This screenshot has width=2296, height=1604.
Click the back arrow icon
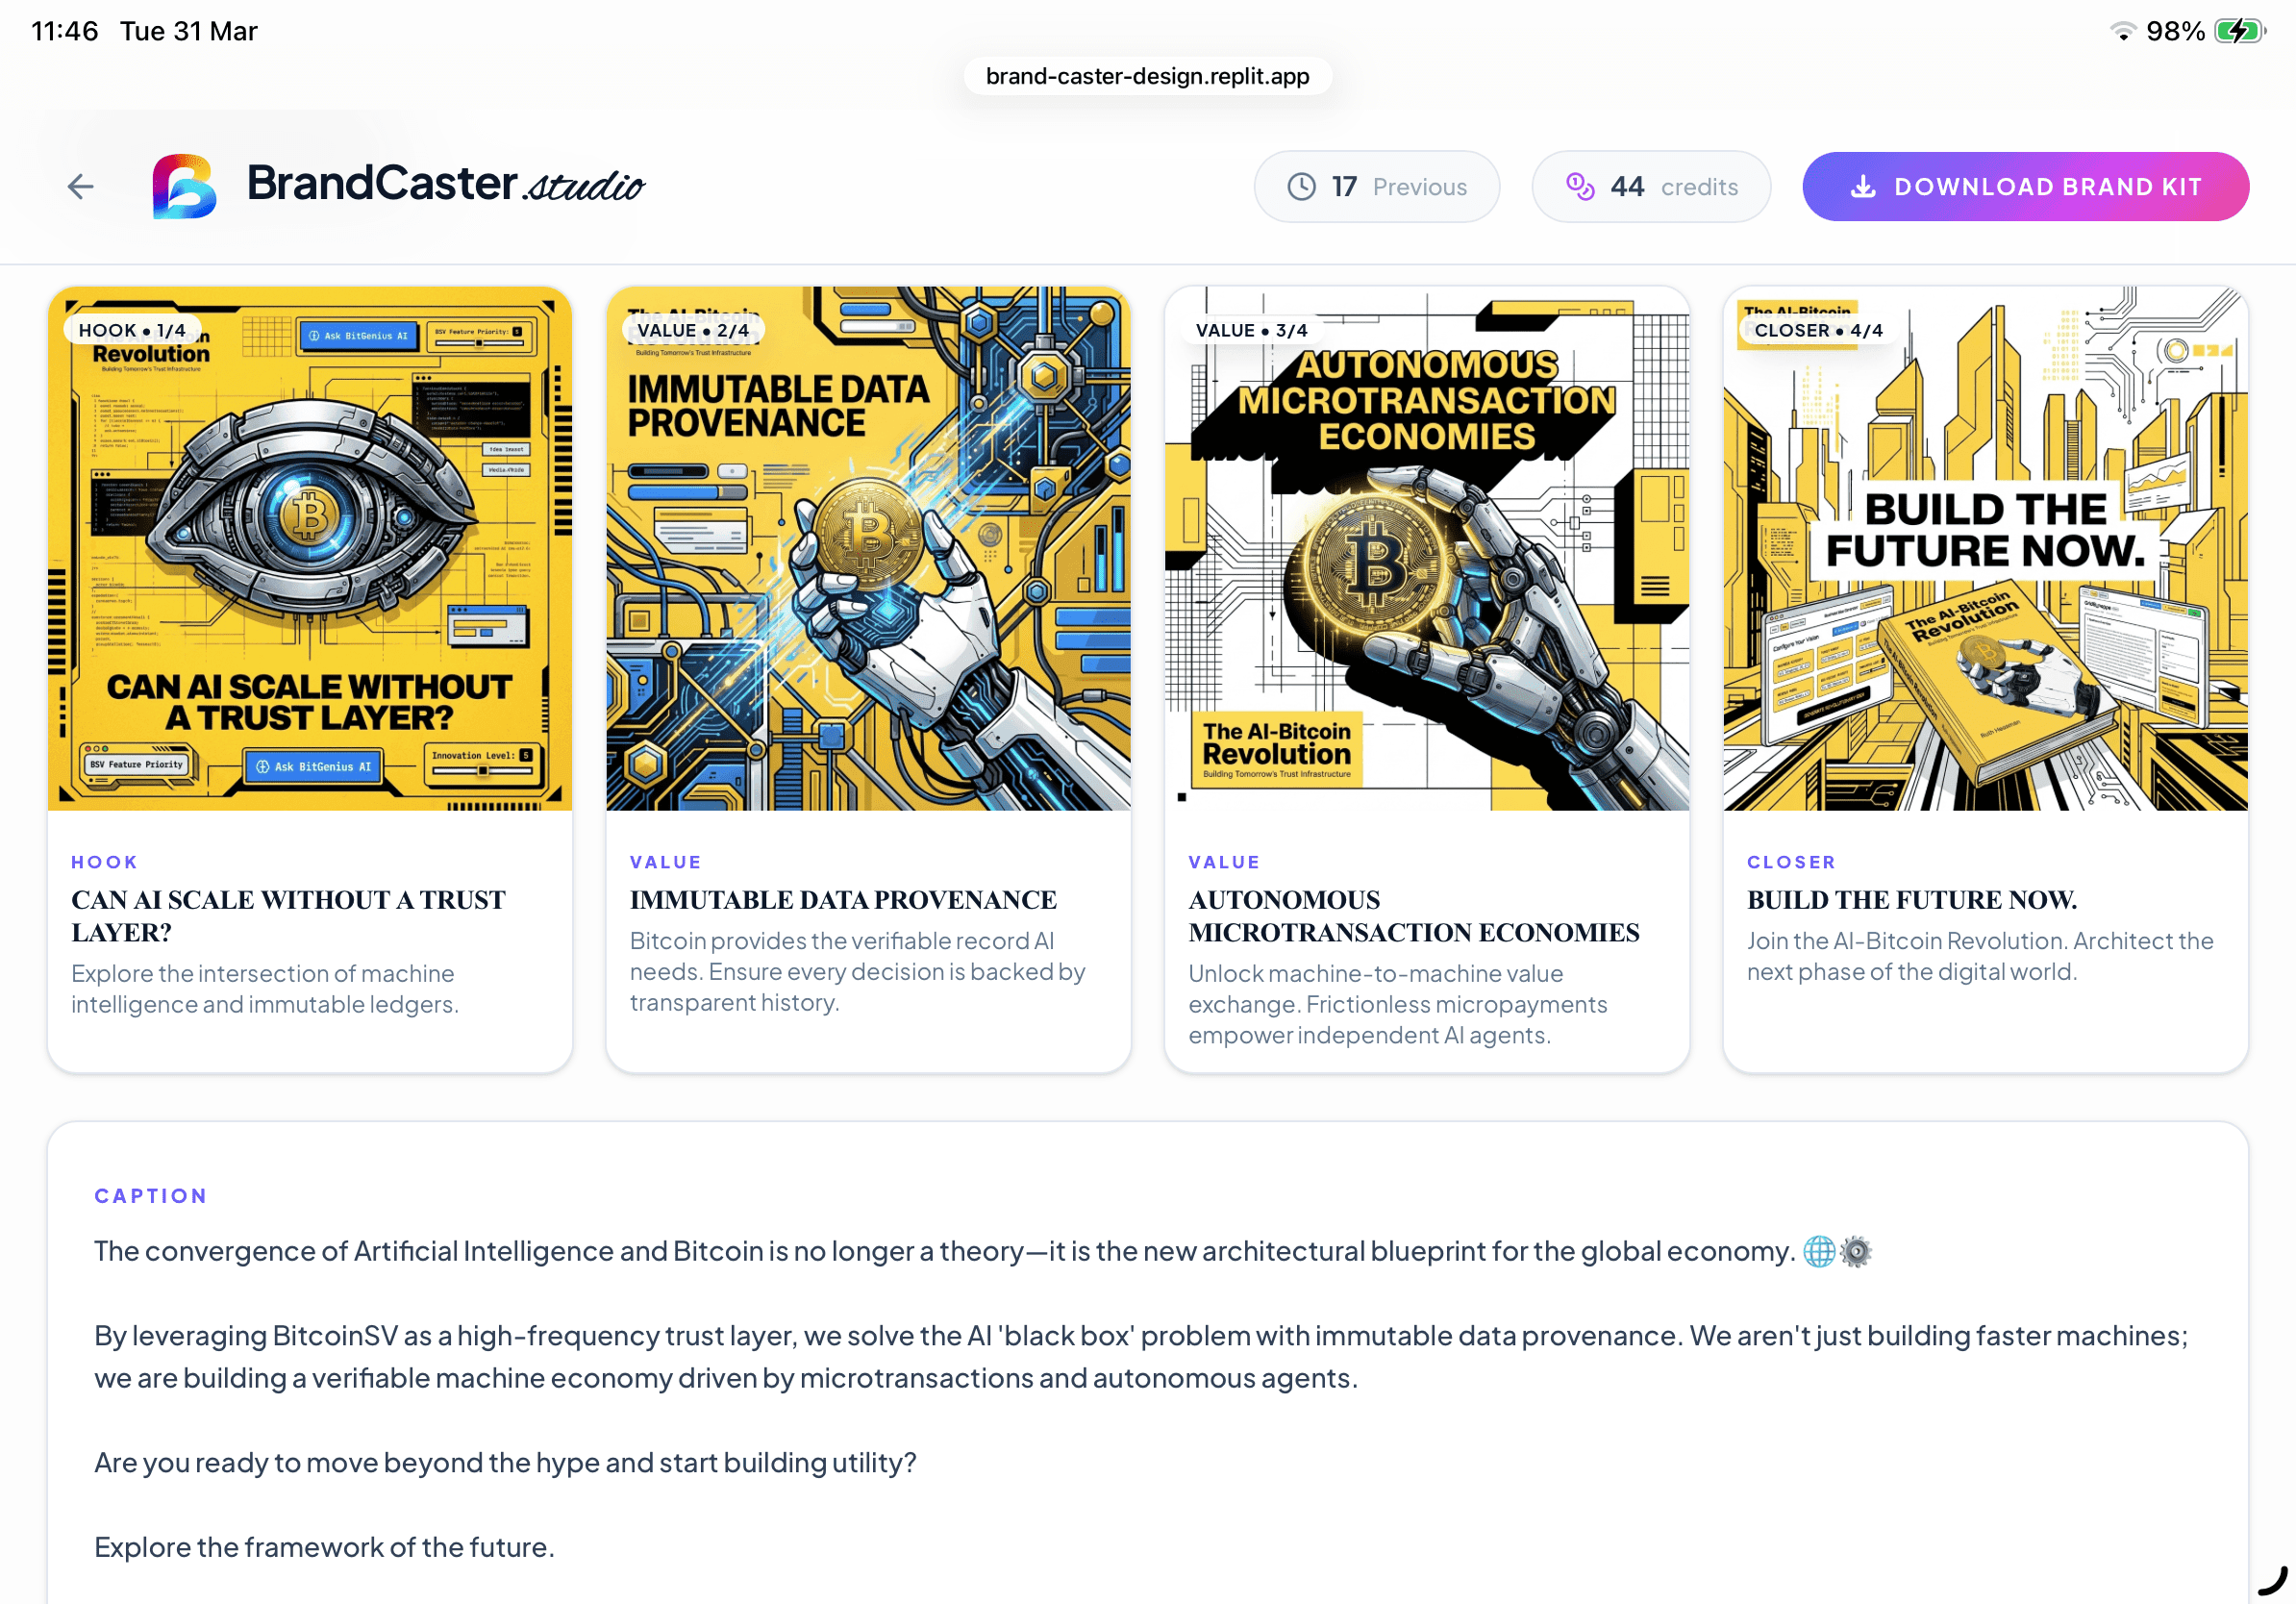pyautogui.click(x=81, y=186)
